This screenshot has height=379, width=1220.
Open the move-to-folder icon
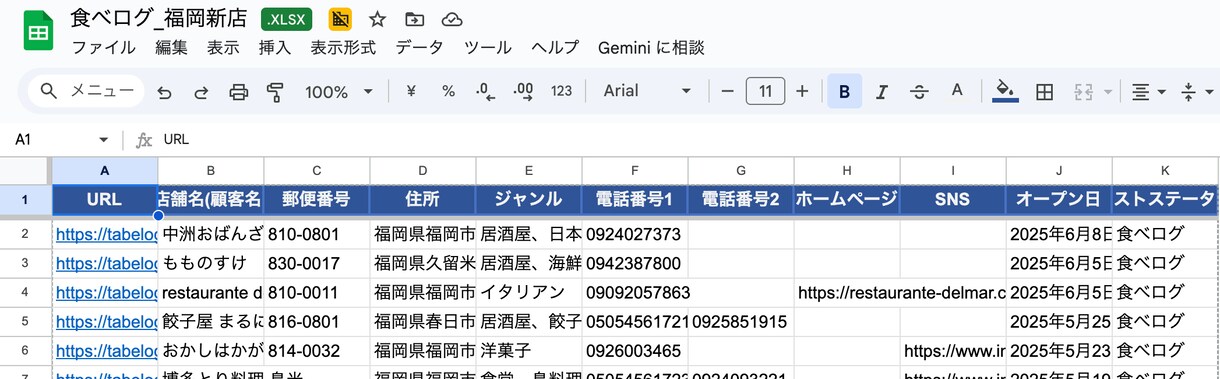click(x=414, y=19)
